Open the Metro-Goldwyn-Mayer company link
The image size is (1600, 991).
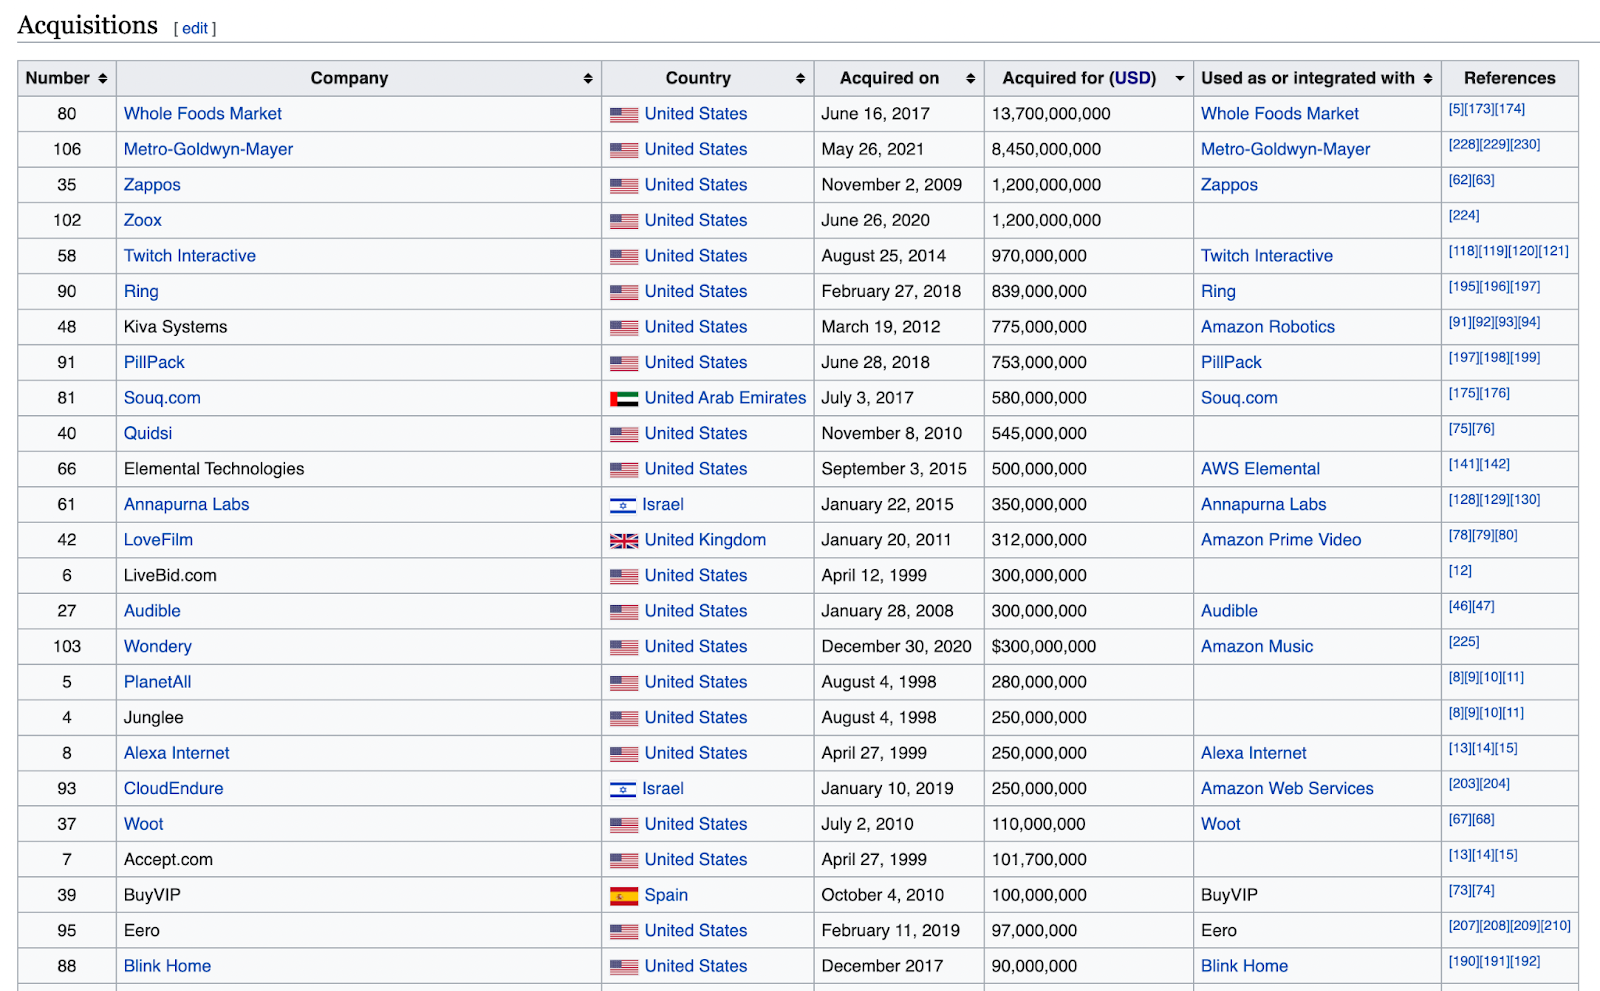208,149
